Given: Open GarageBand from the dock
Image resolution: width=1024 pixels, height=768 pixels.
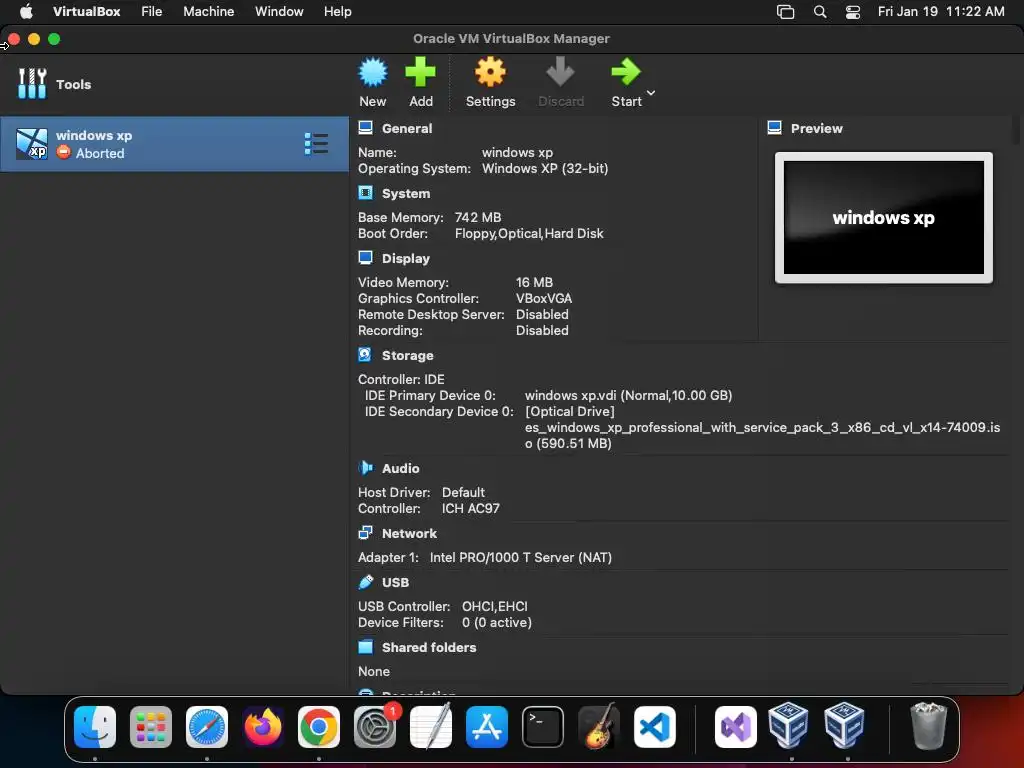Looking at the screenshot, I should click(599, 727).
